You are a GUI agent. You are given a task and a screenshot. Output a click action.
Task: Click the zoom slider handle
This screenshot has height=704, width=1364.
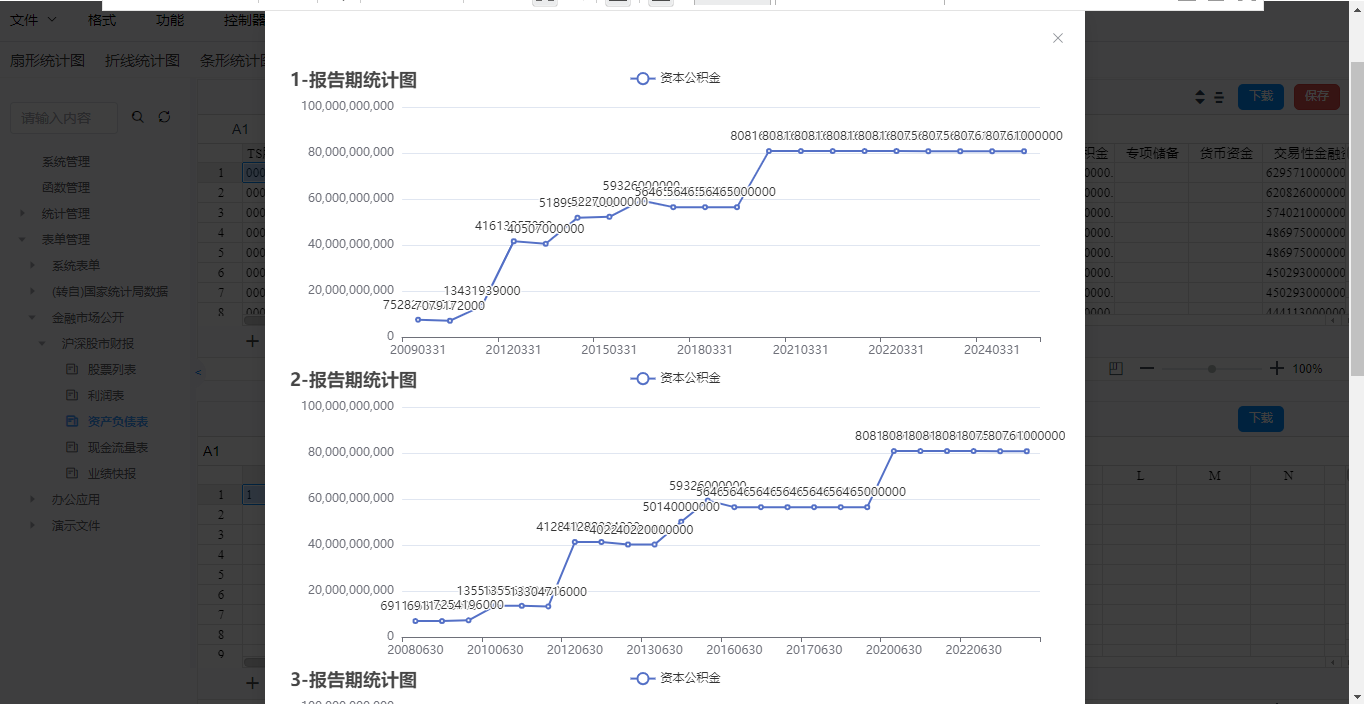click(x=1212, y=369)
